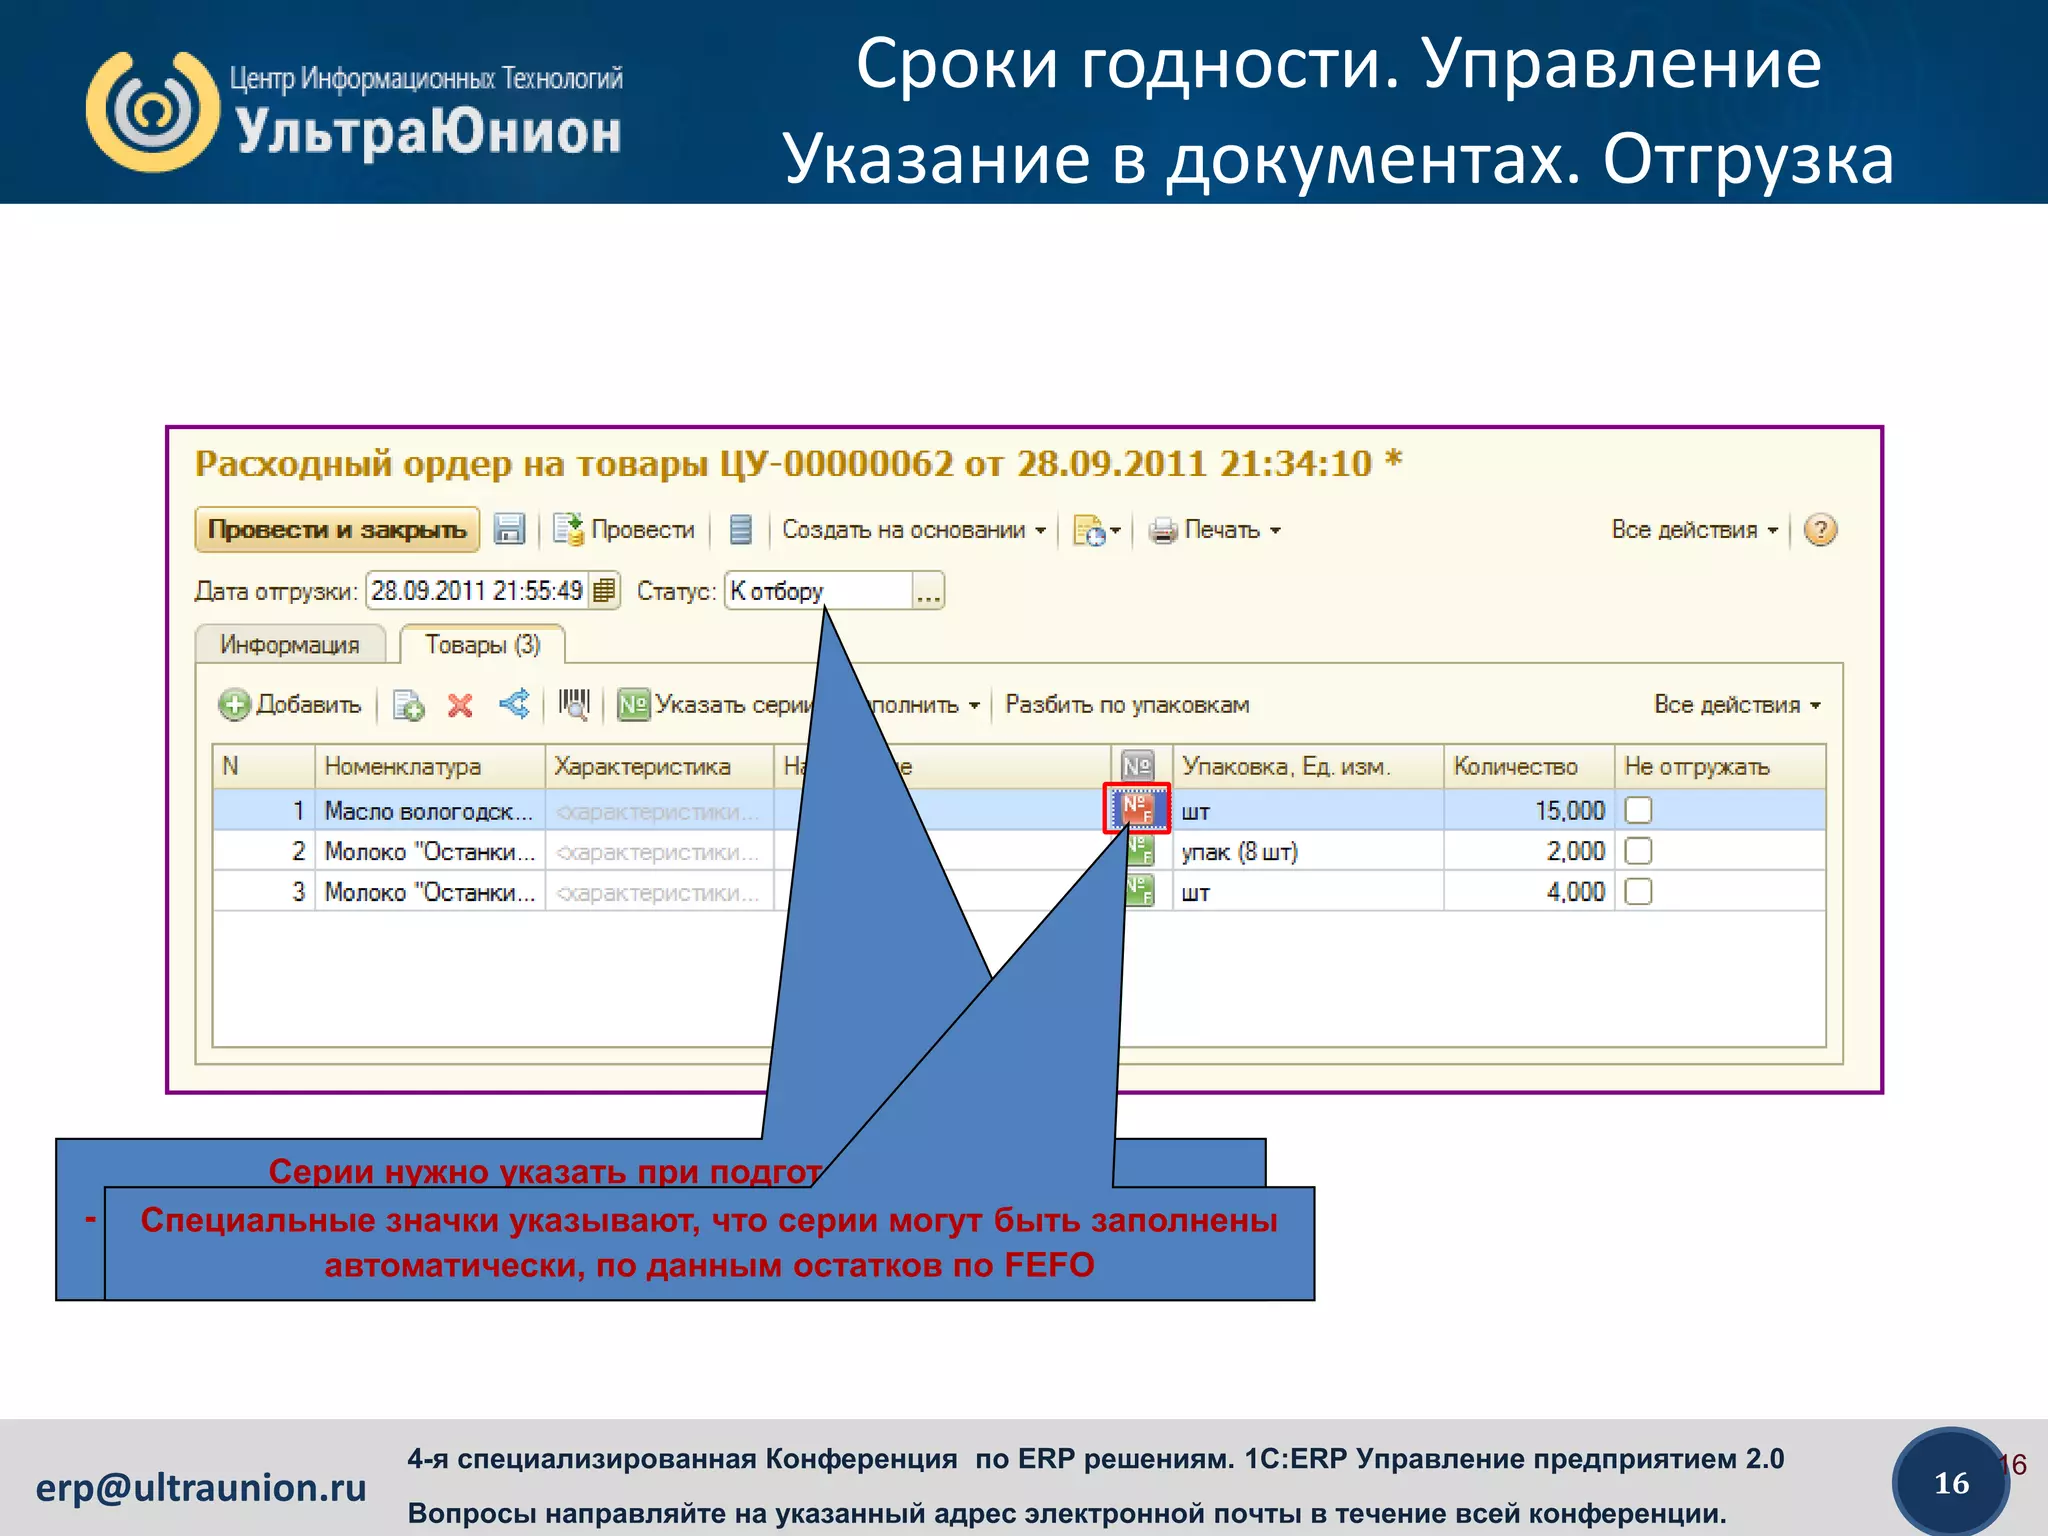
Task: Select the Масло вологодск... row cell
Action: click(430, 810)
